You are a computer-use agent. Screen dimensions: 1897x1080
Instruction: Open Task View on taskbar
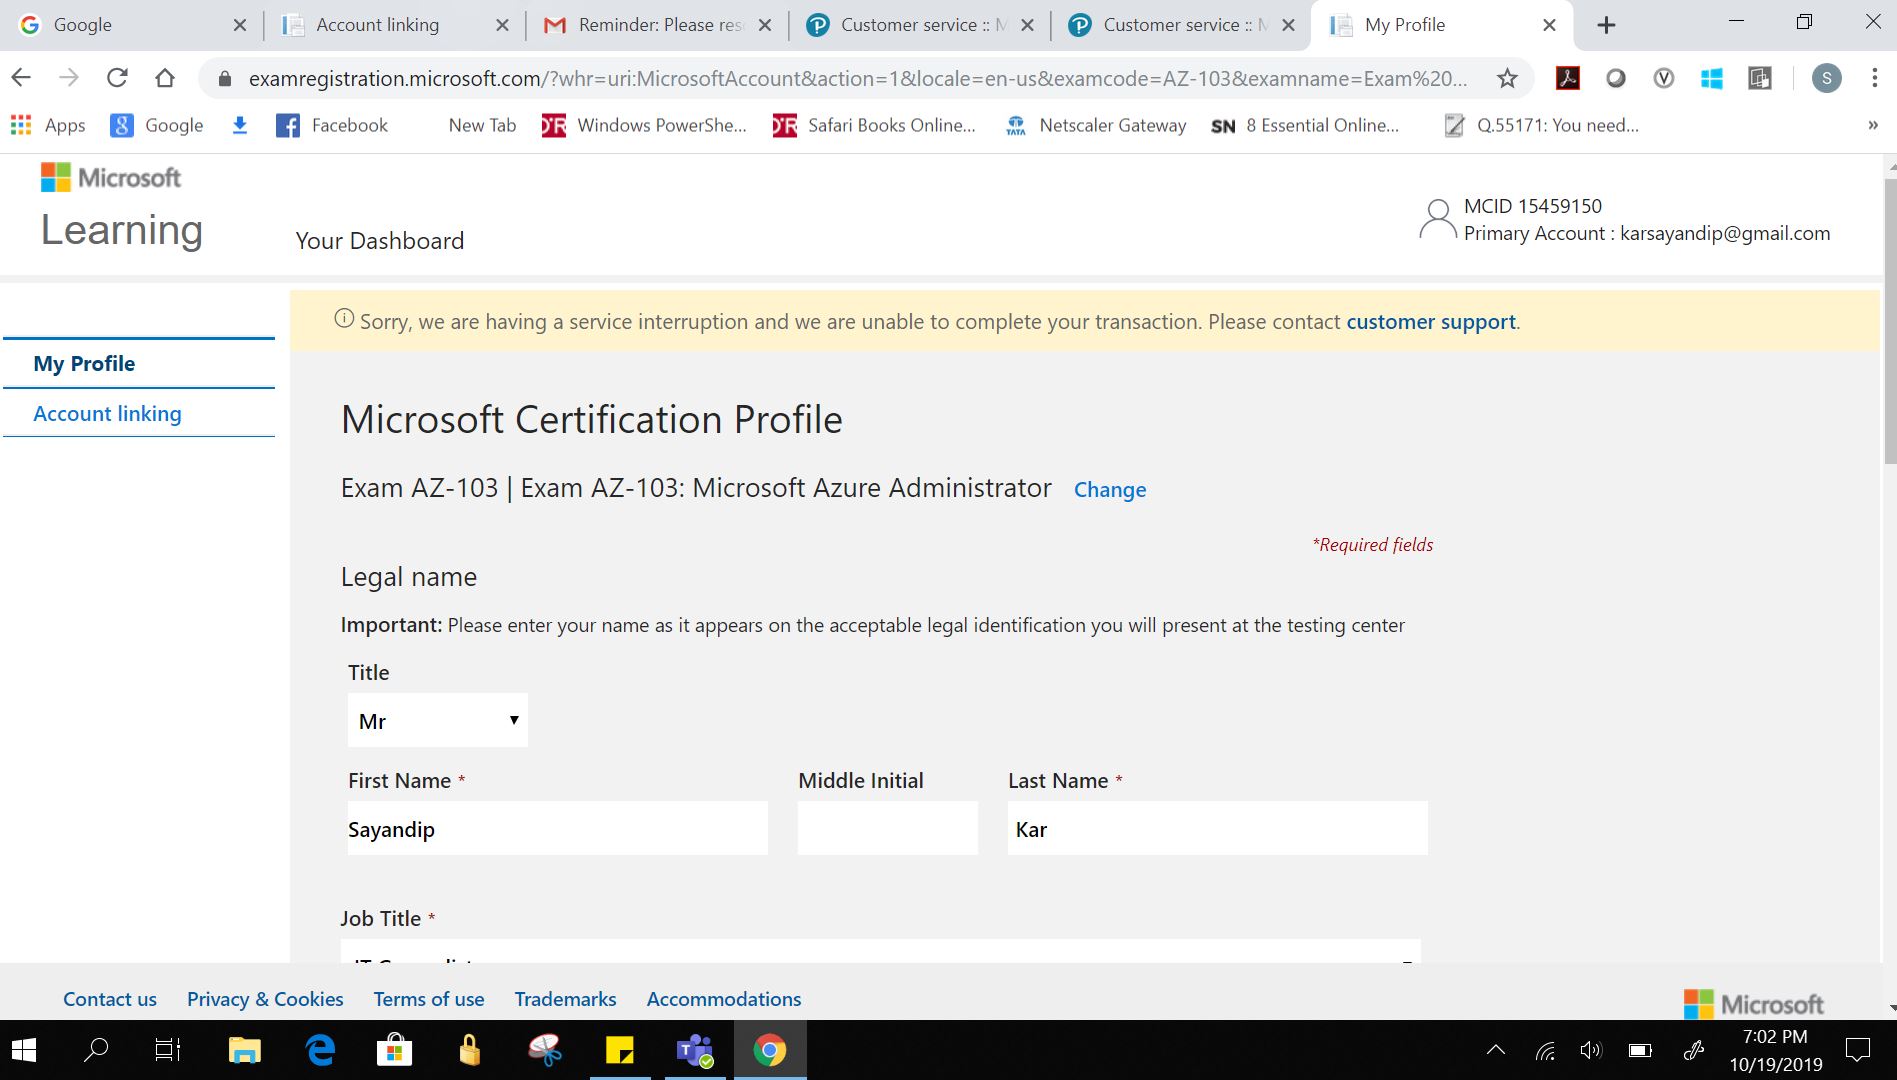168,1050
